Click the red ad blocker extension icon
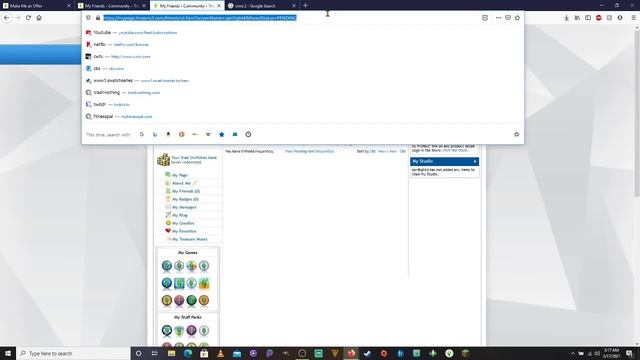 (x=599, y=18)
